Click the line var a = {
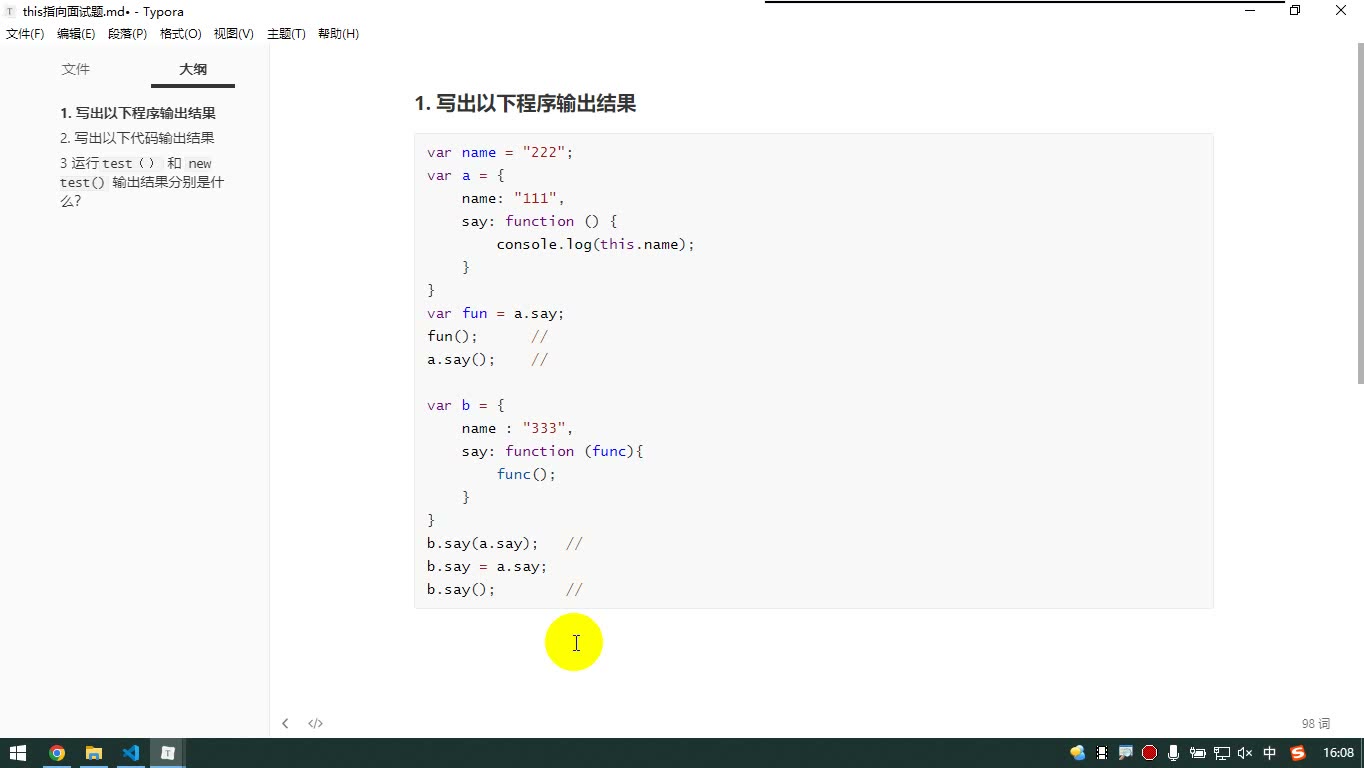Viewport: 1364px width, 768px height. tap(466, 175)
